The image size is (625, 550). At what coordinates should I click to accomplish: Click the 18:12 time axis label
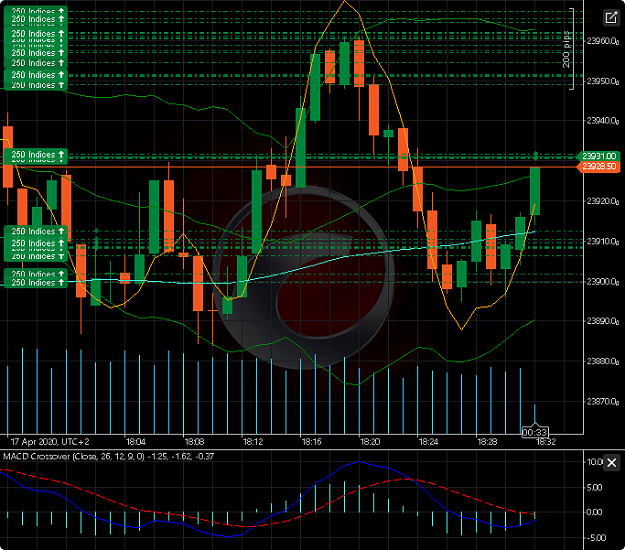click(x=253, y=442)
